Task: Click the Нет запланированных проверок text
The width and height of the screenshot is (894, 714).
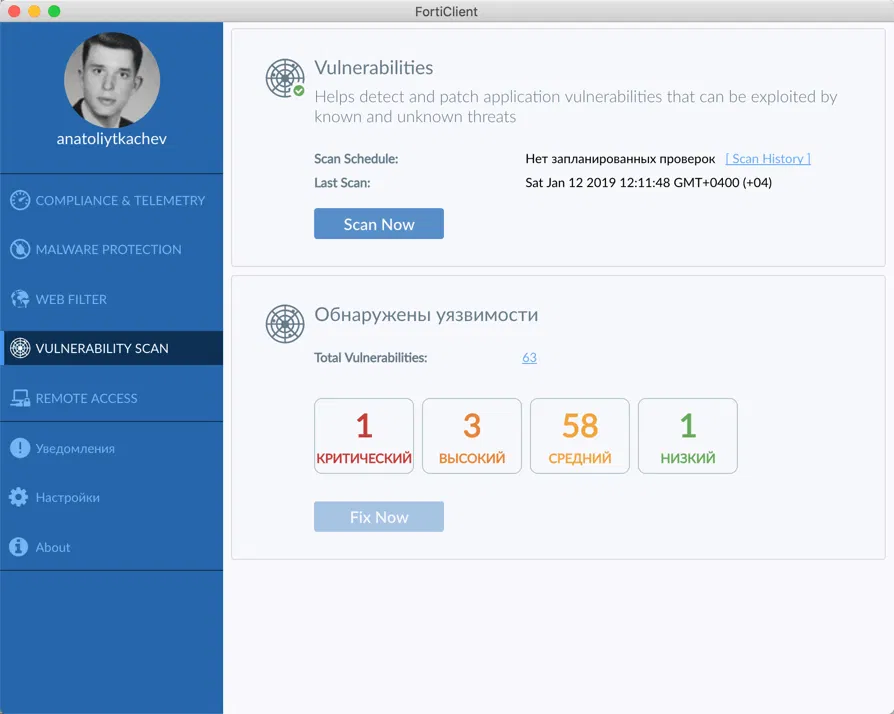Action: click(620, 159)
